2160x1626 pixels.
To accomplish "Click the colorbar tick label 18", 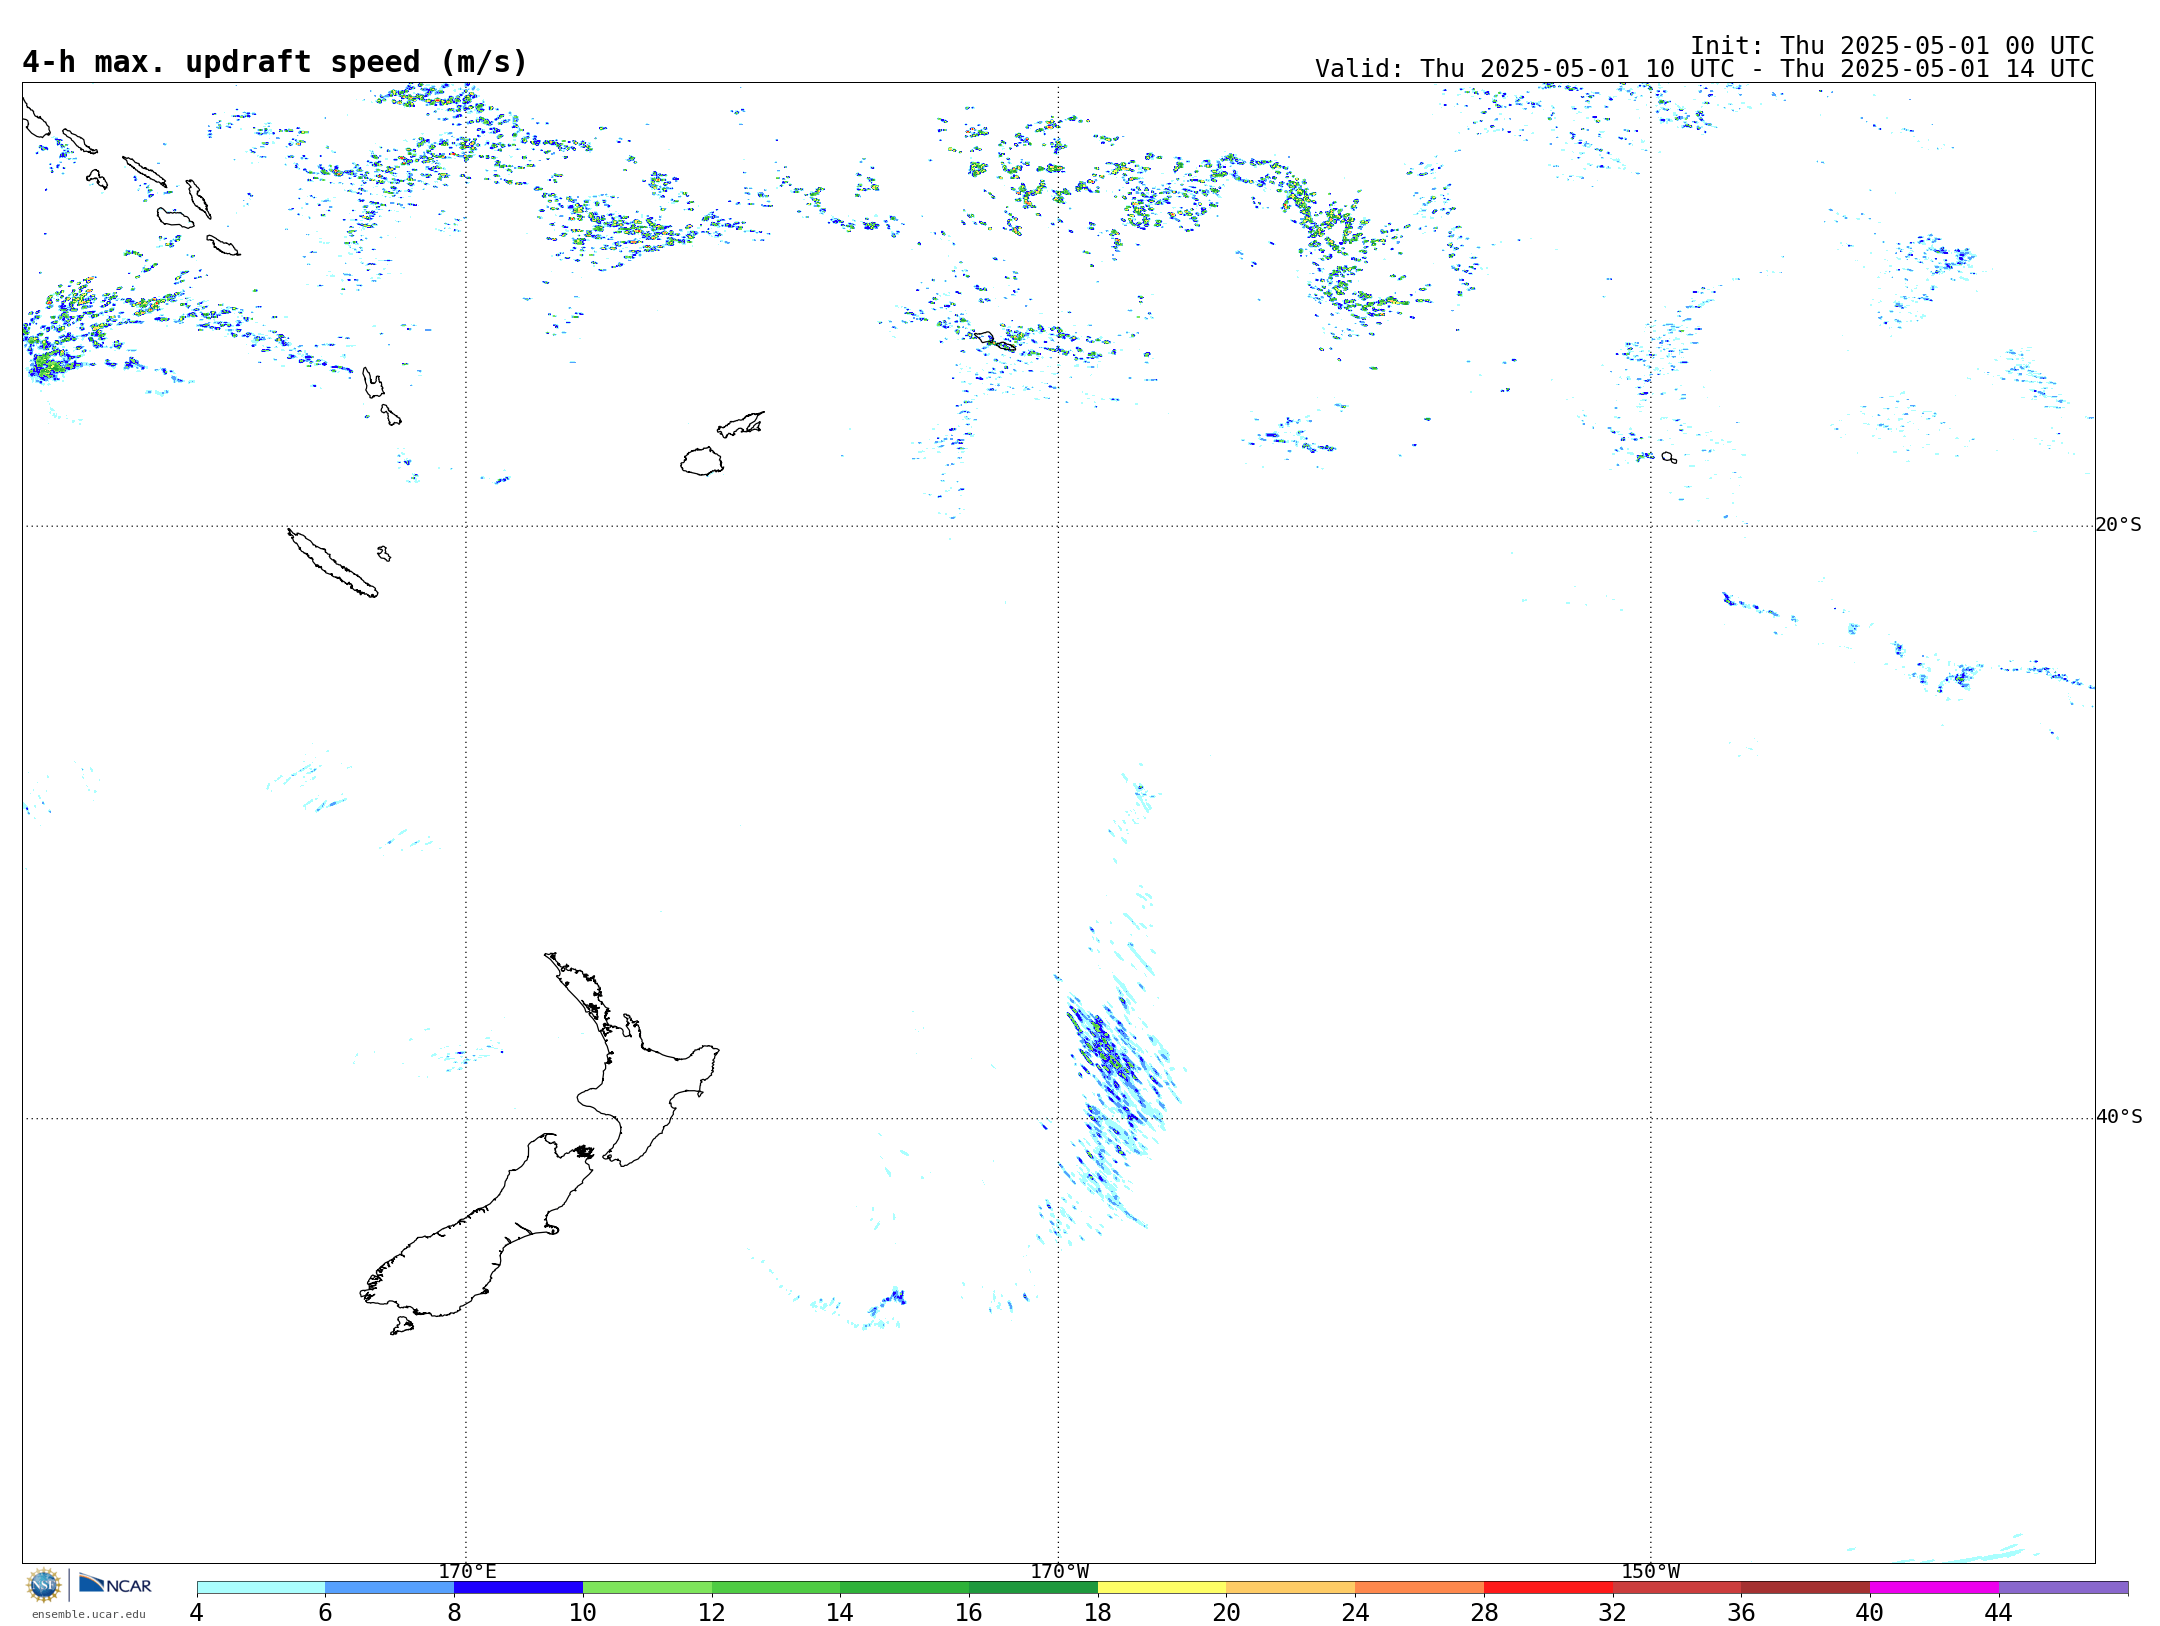I will (x=1098, y=1612).
